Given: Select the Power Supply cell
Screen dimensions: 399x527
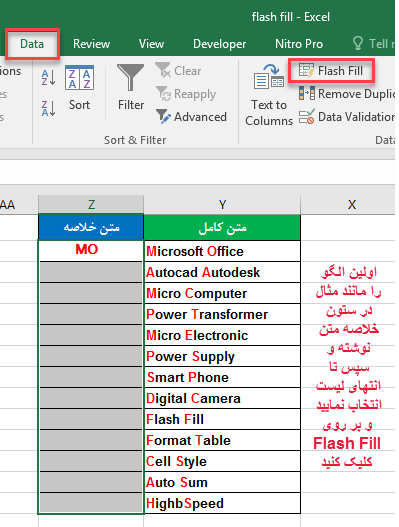Looking at the screenshot, I should click(x=222, y=356).
